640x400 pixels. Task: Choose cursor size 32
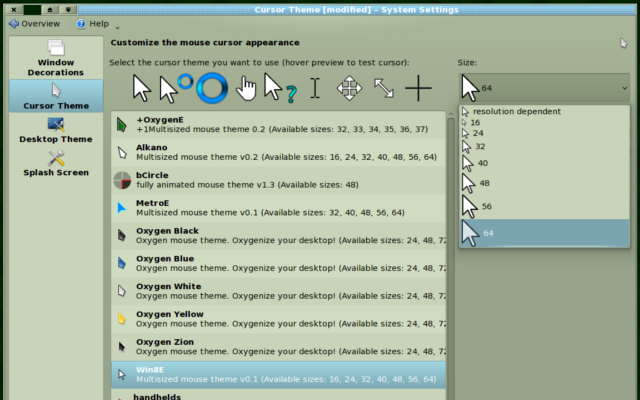[x=544, y=147]
